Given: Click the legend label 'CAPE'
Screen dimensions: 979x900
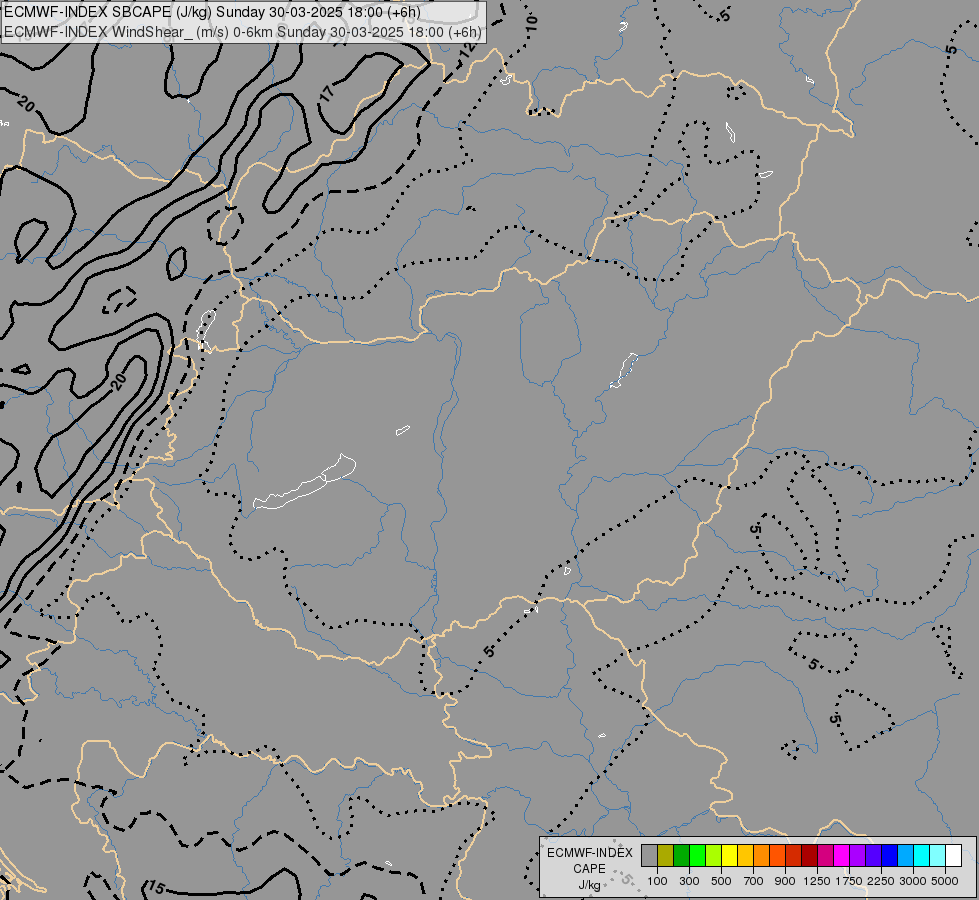Looking at the screenshot, I should pos(589,869).
